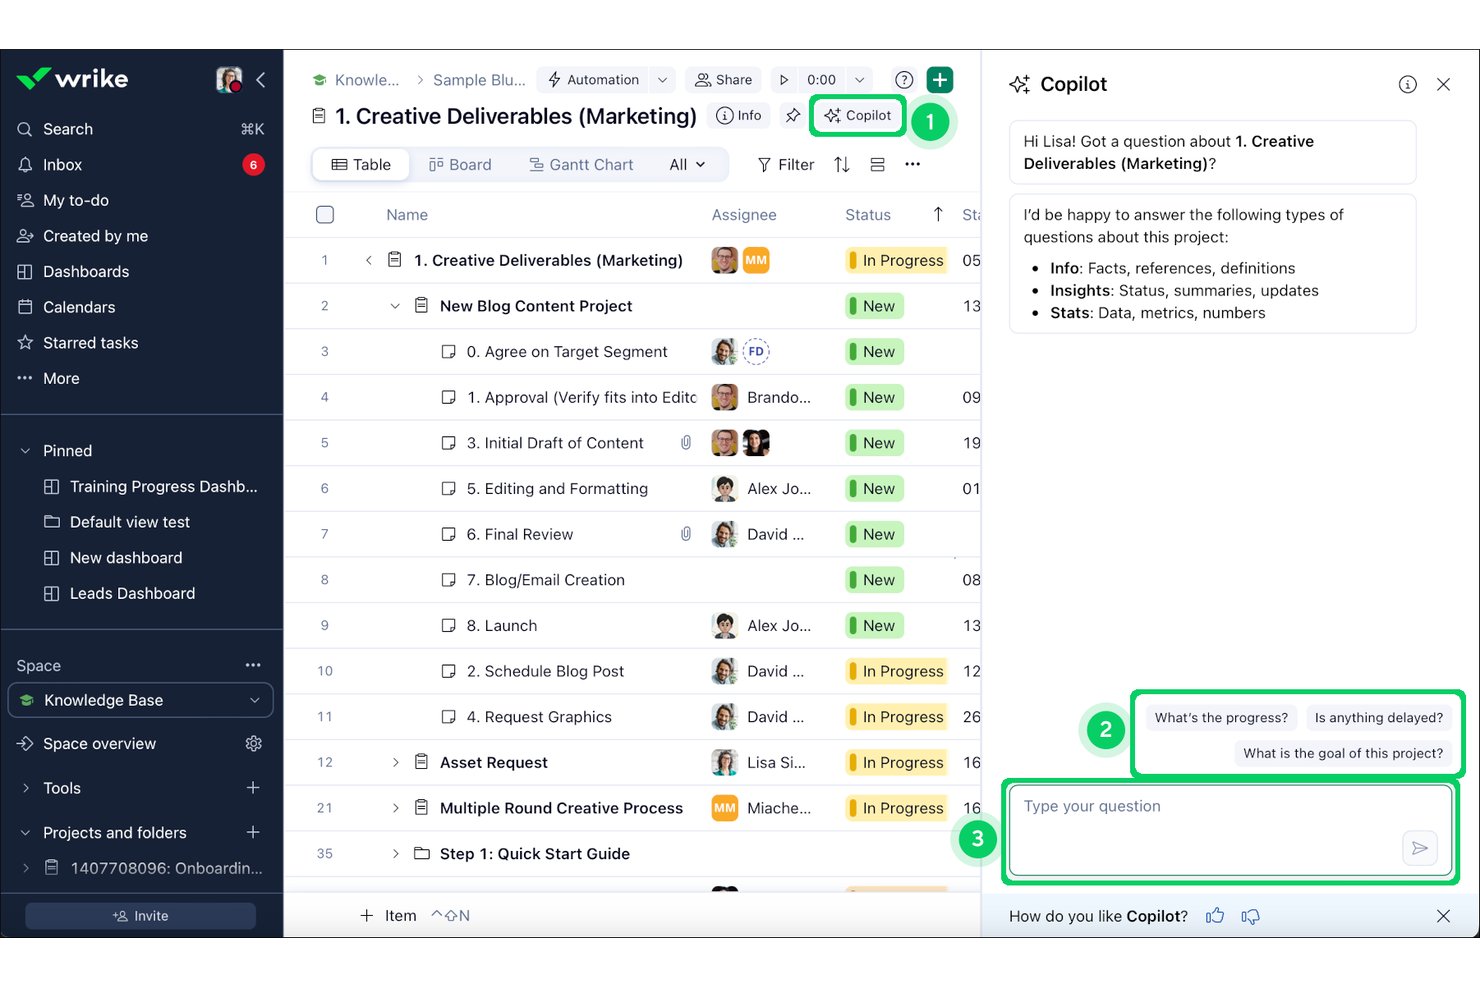
Task: Toggle checkbox for 6. Final Review
Action: pyautogui.click(x=449, y=535)
